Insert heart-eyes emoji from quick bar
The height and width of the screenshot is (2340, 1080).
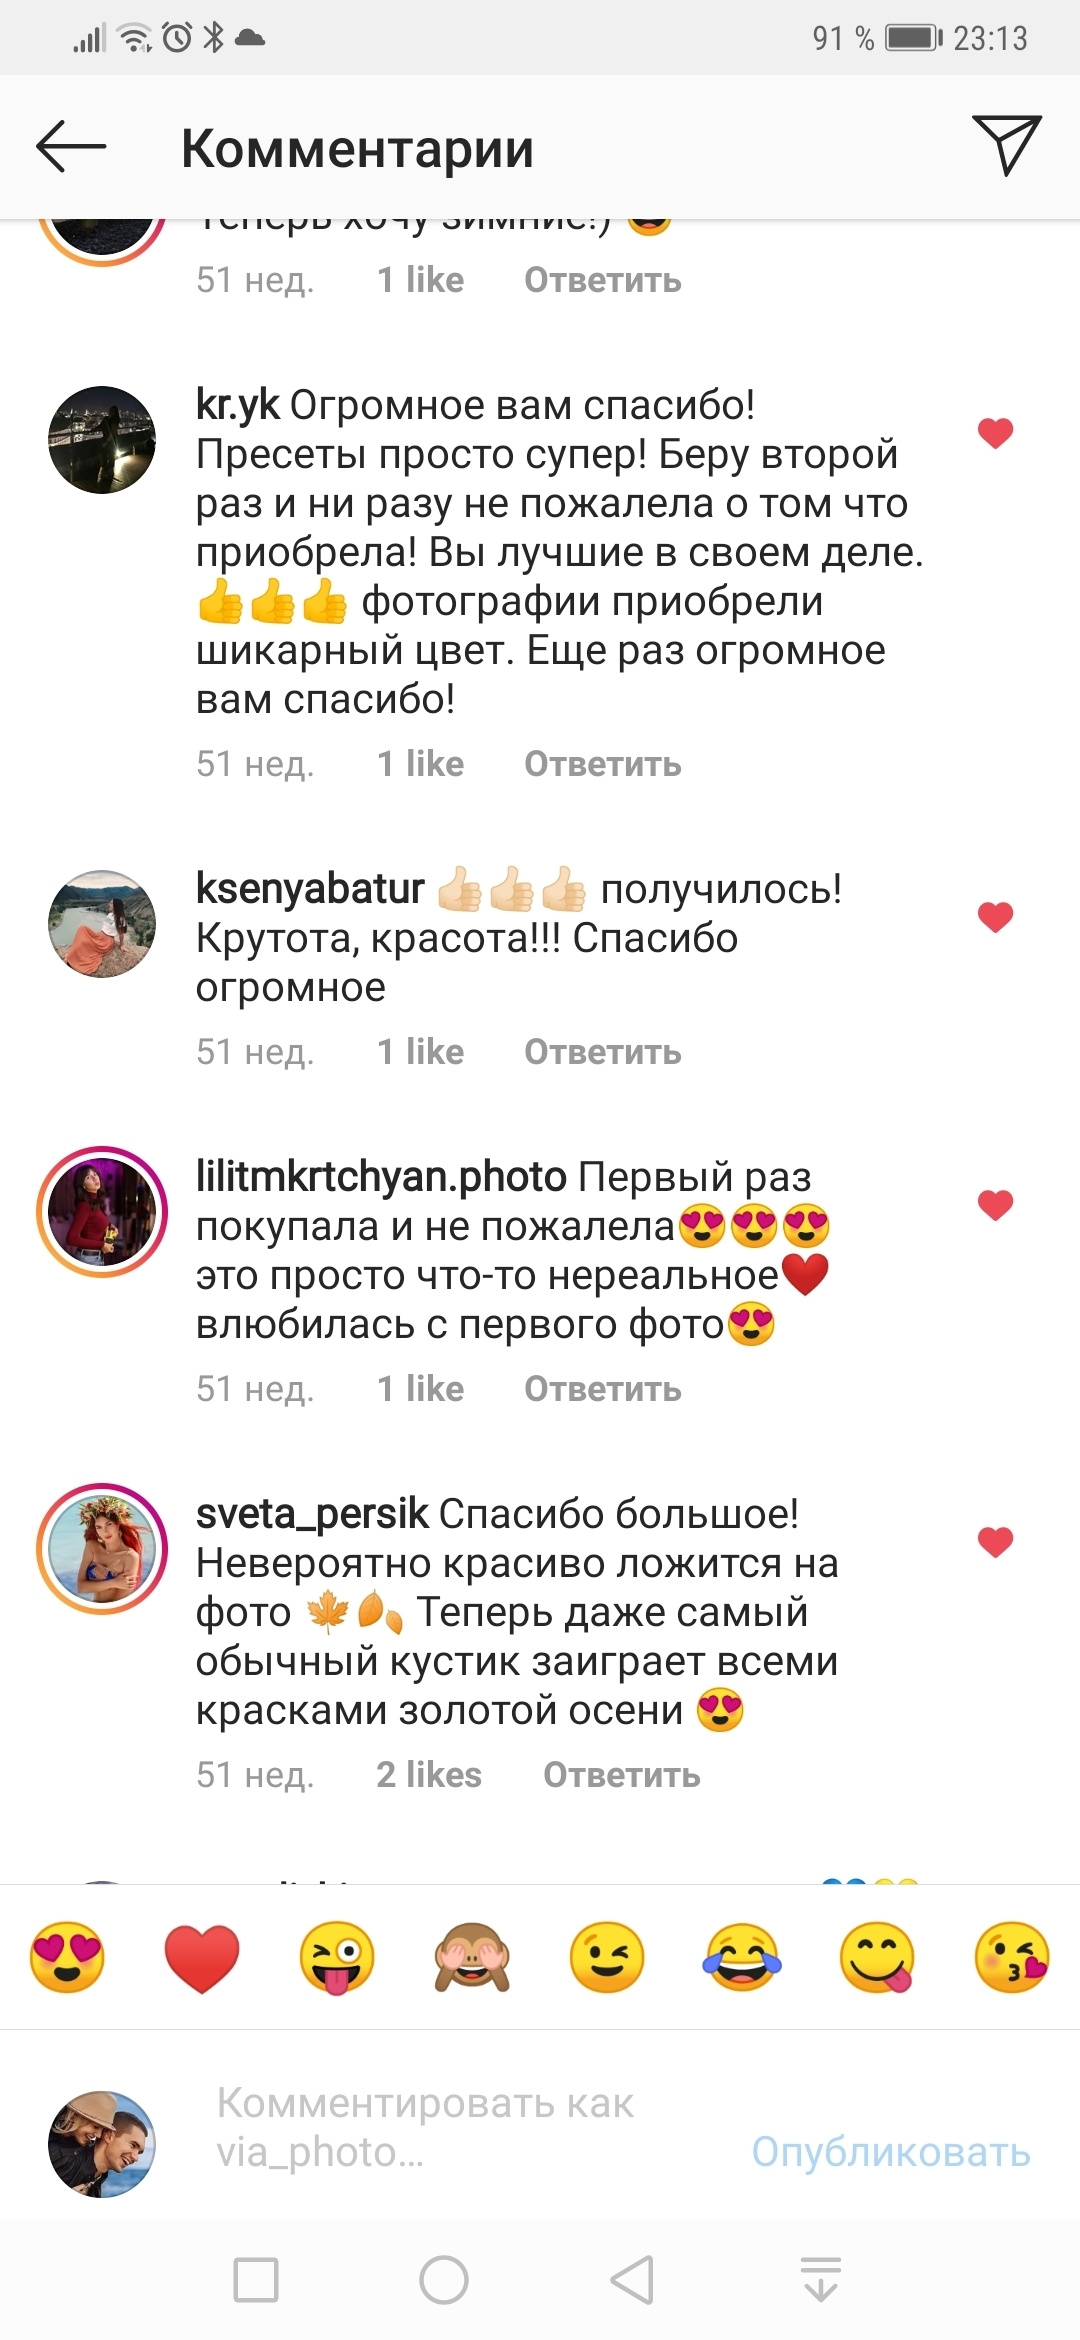(x=67, y=1957)
